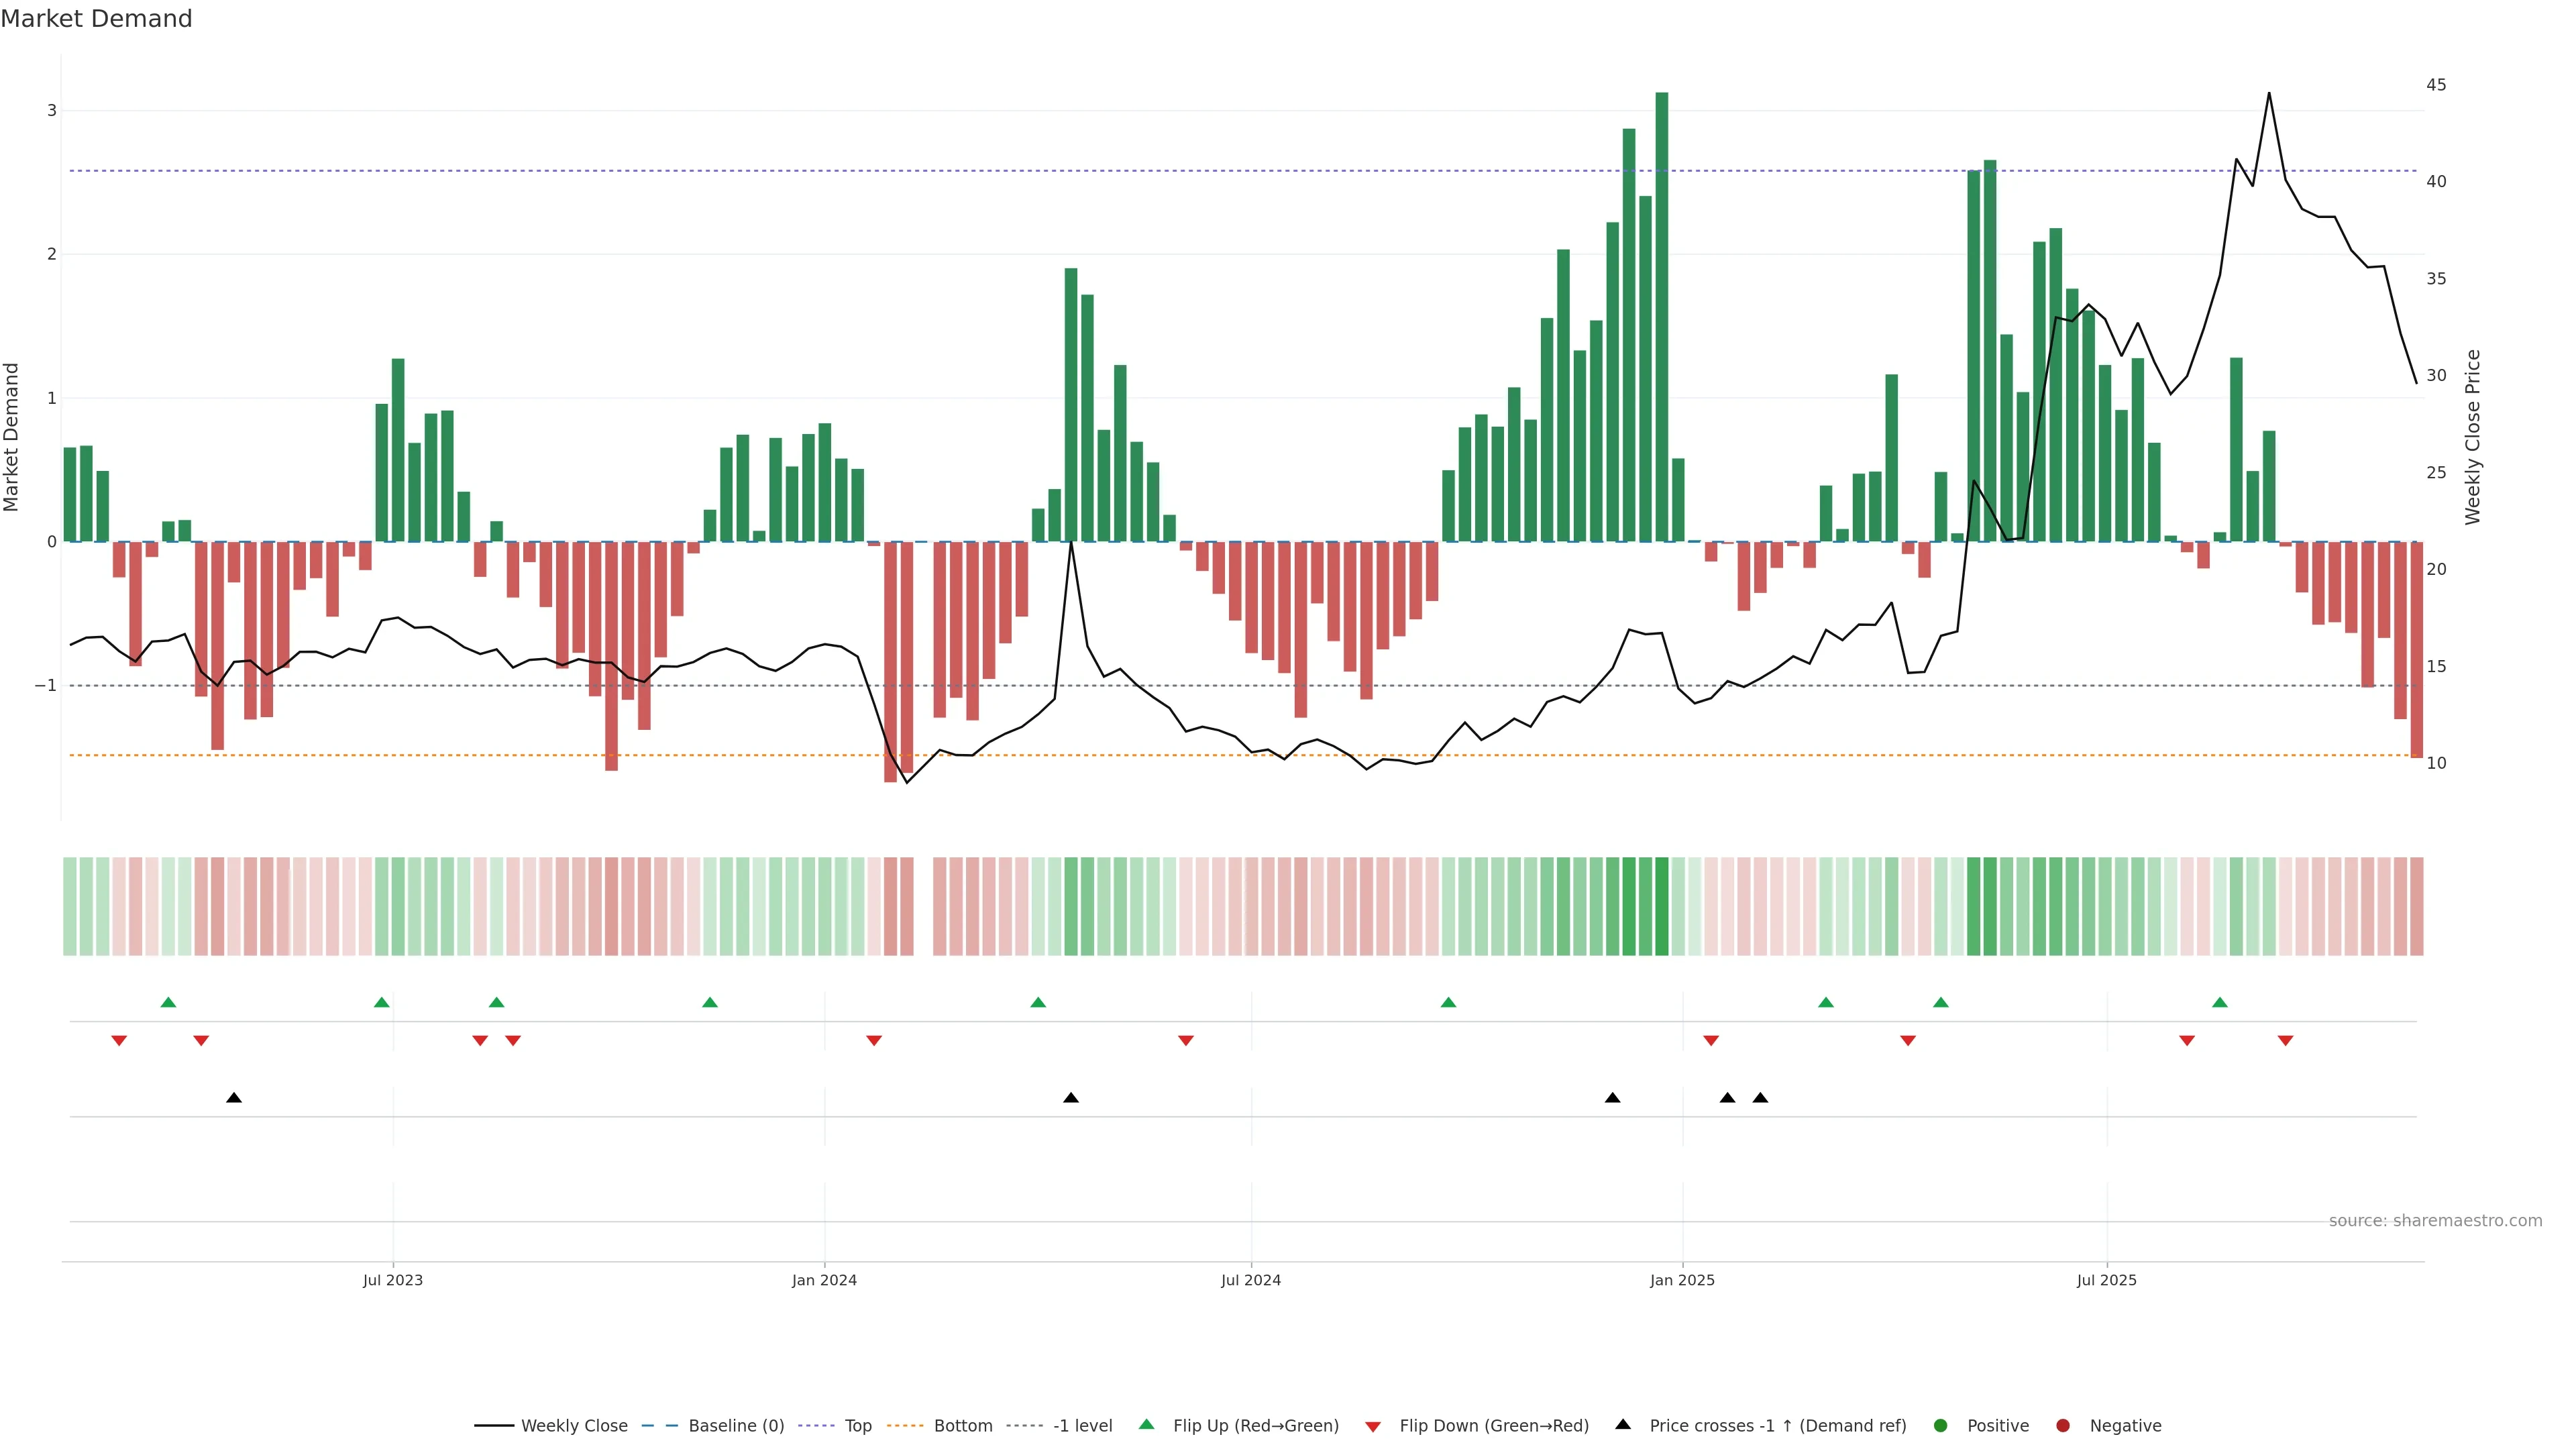Click green Flip Up triangle in legend

click(x=1147, y=1425)
